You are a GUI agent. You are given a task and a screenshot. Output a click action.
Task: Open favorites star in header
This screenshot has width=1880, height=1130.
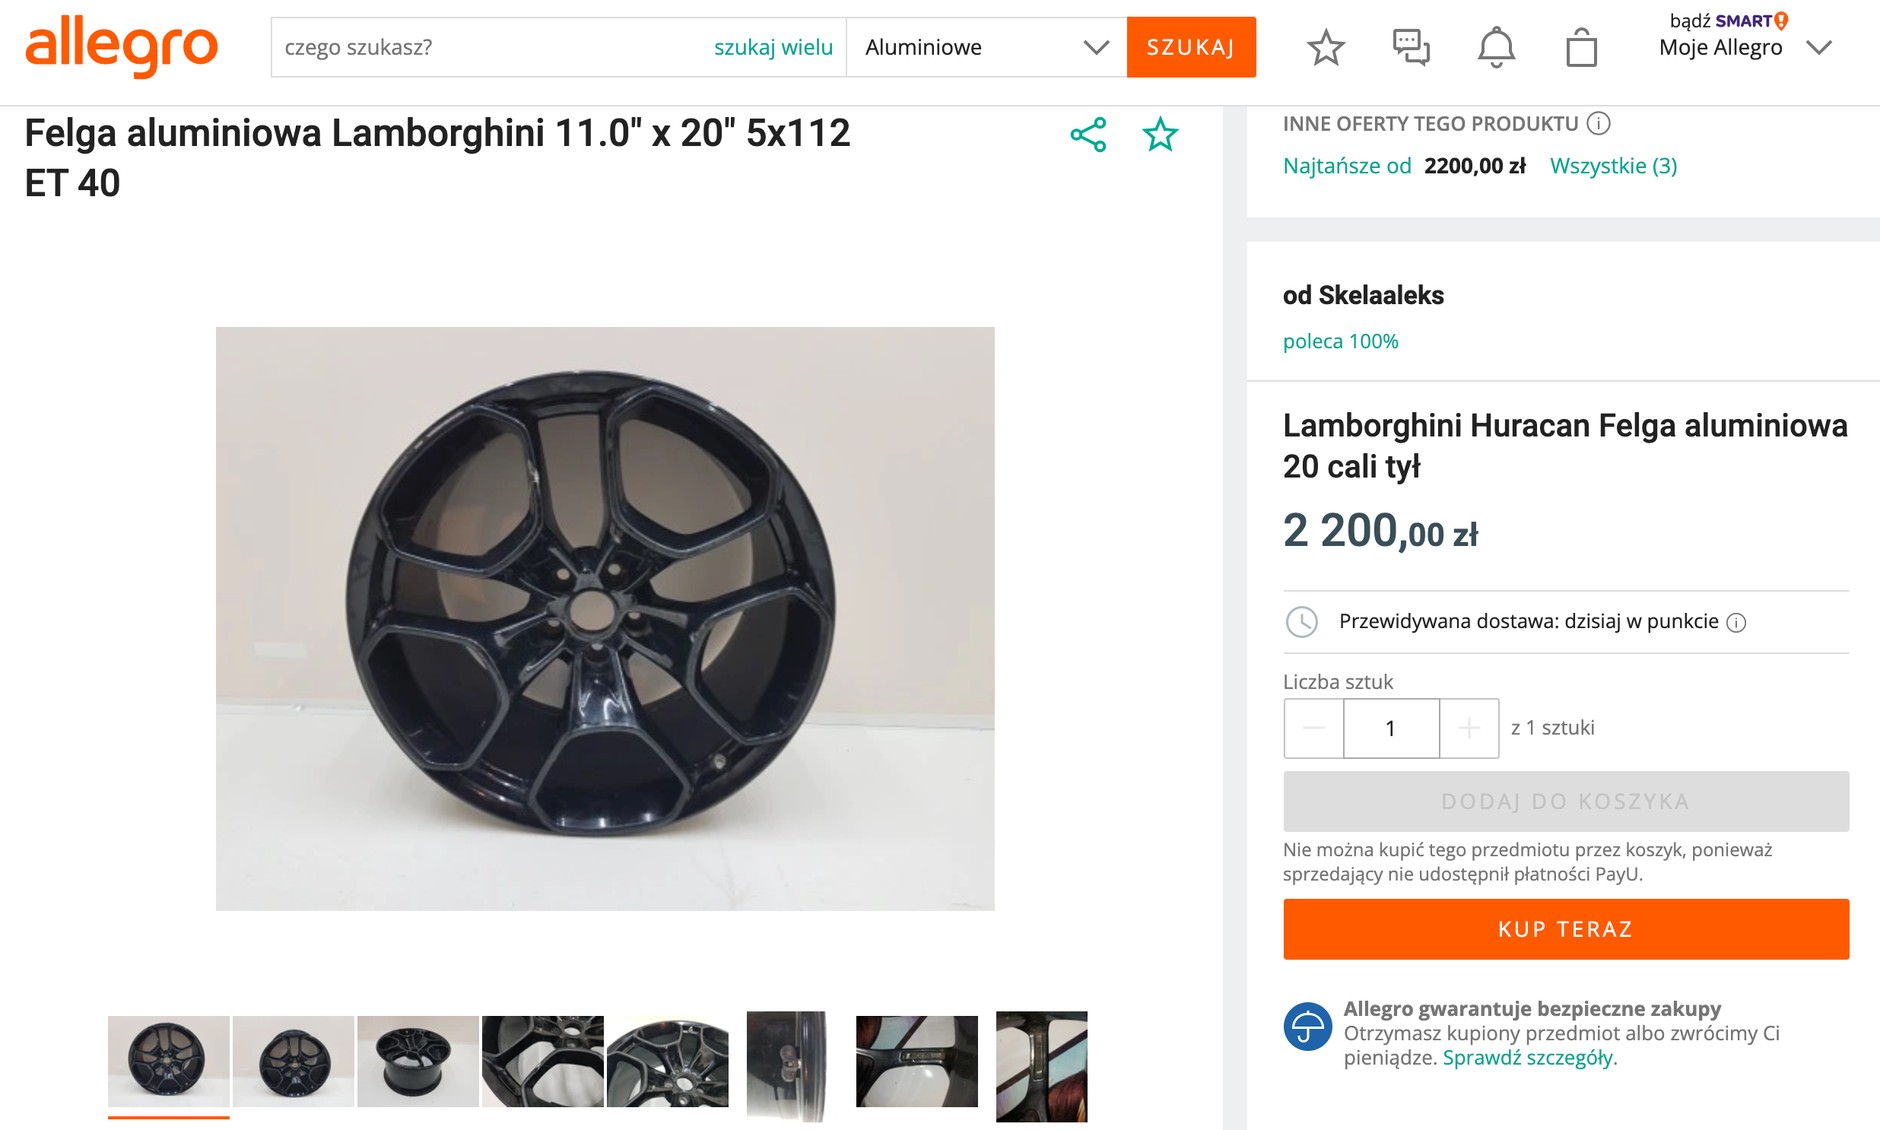(1326, 47)
